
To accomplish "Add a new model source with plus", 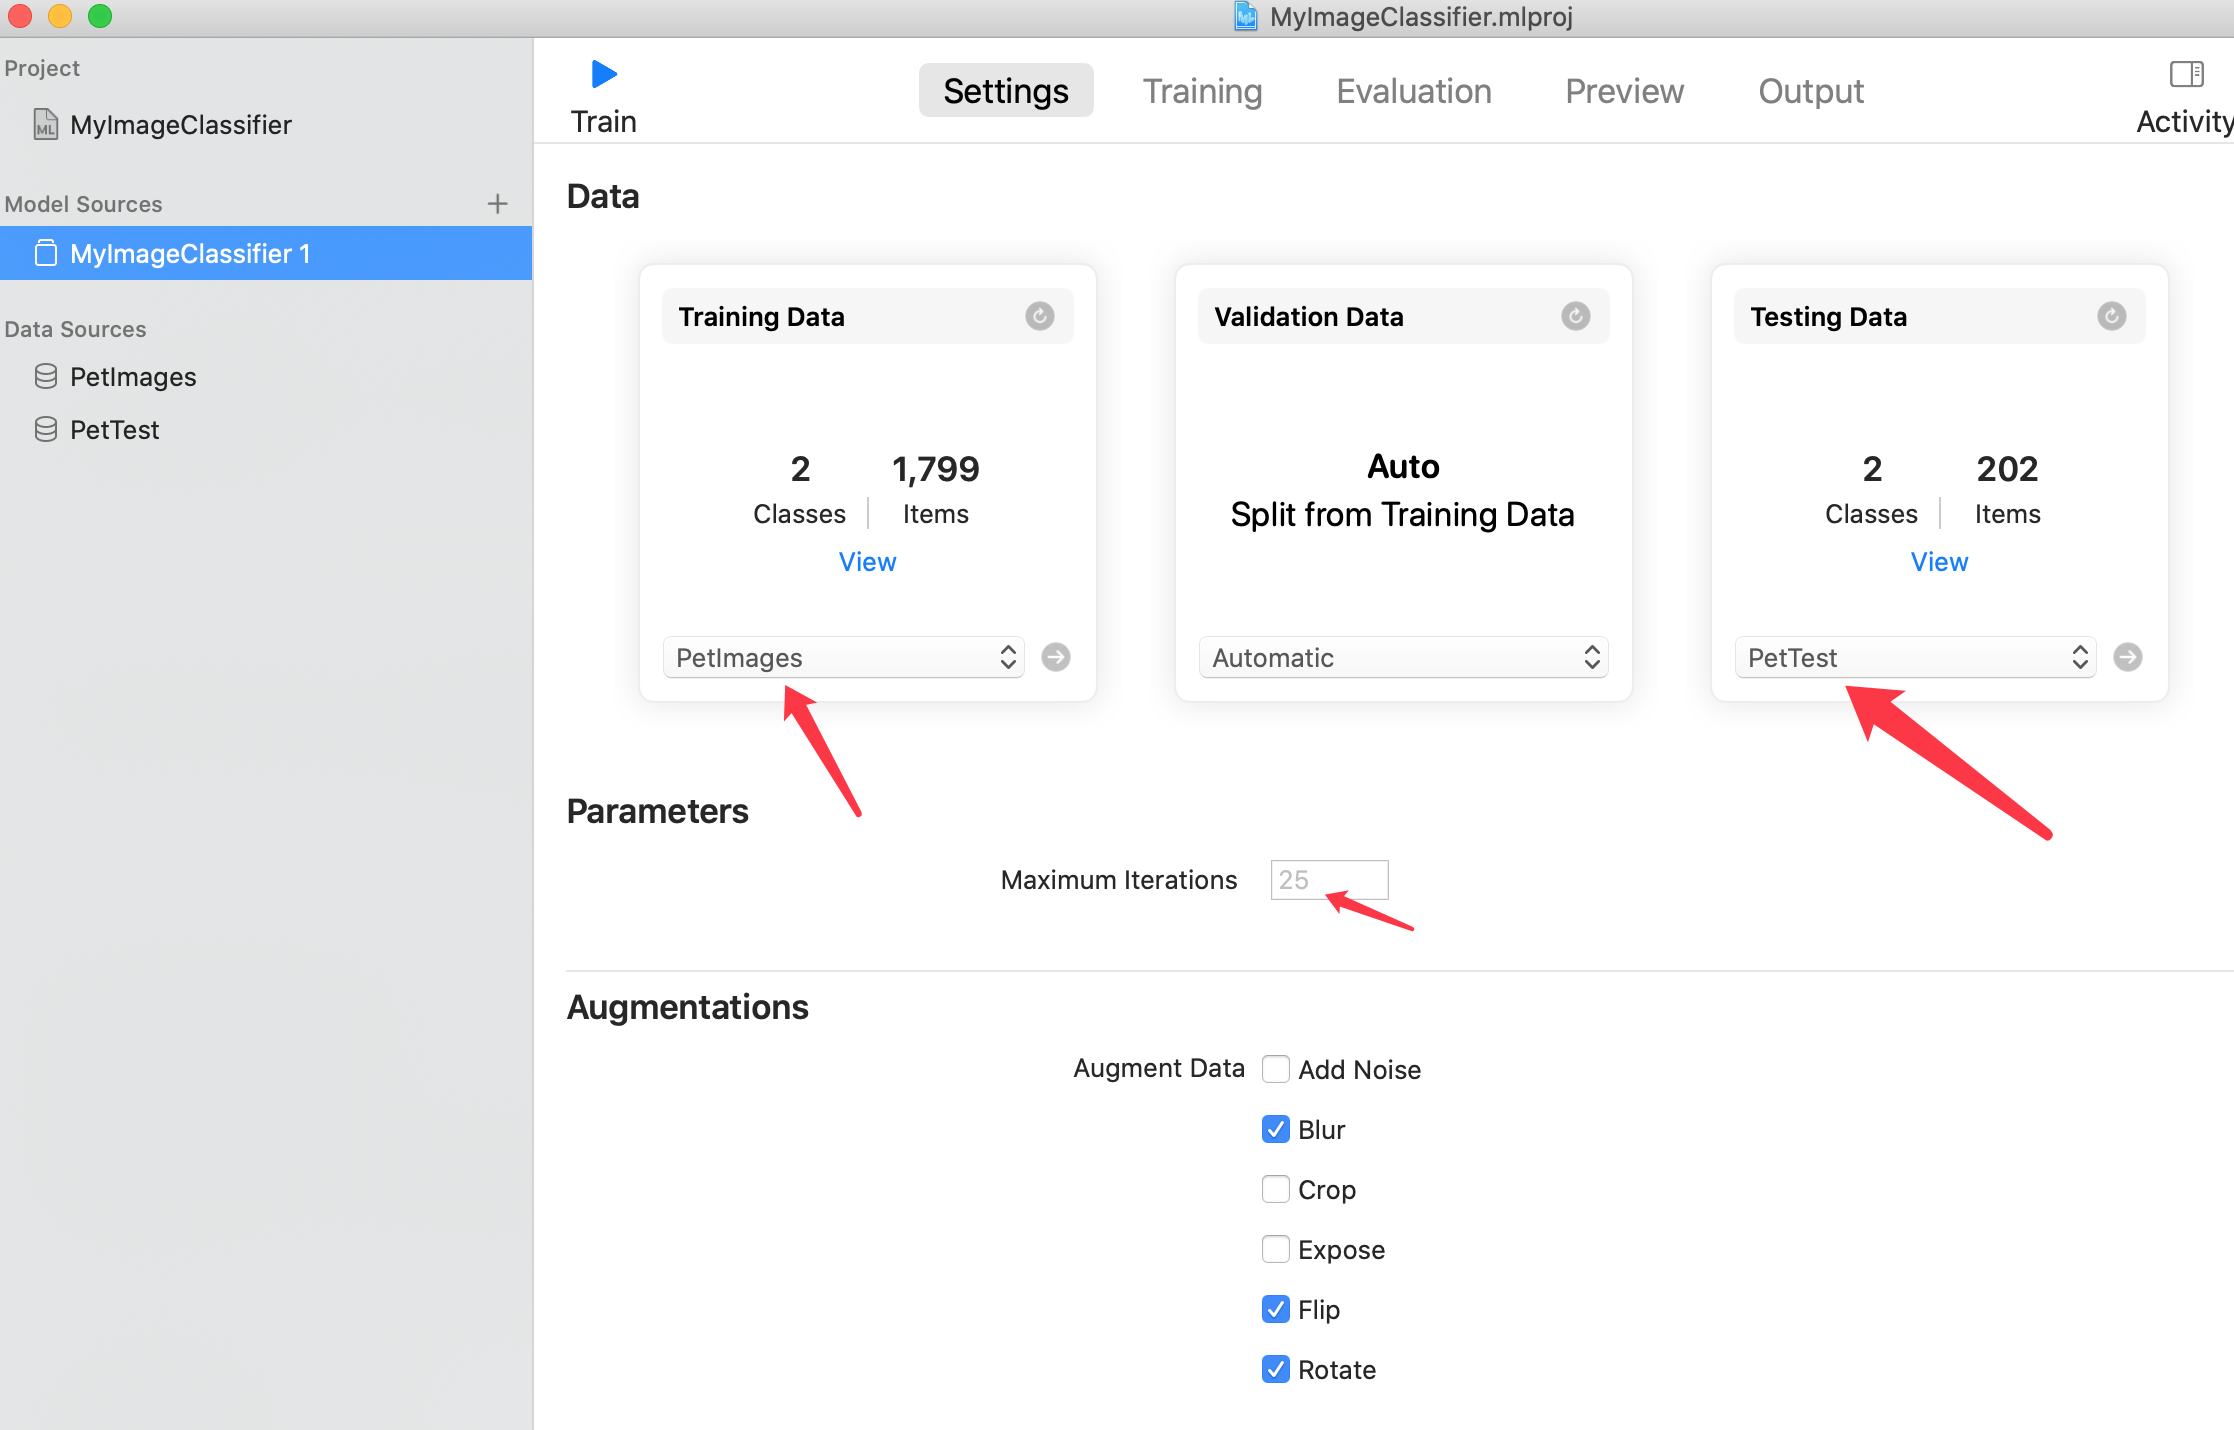I will (497, 204).
